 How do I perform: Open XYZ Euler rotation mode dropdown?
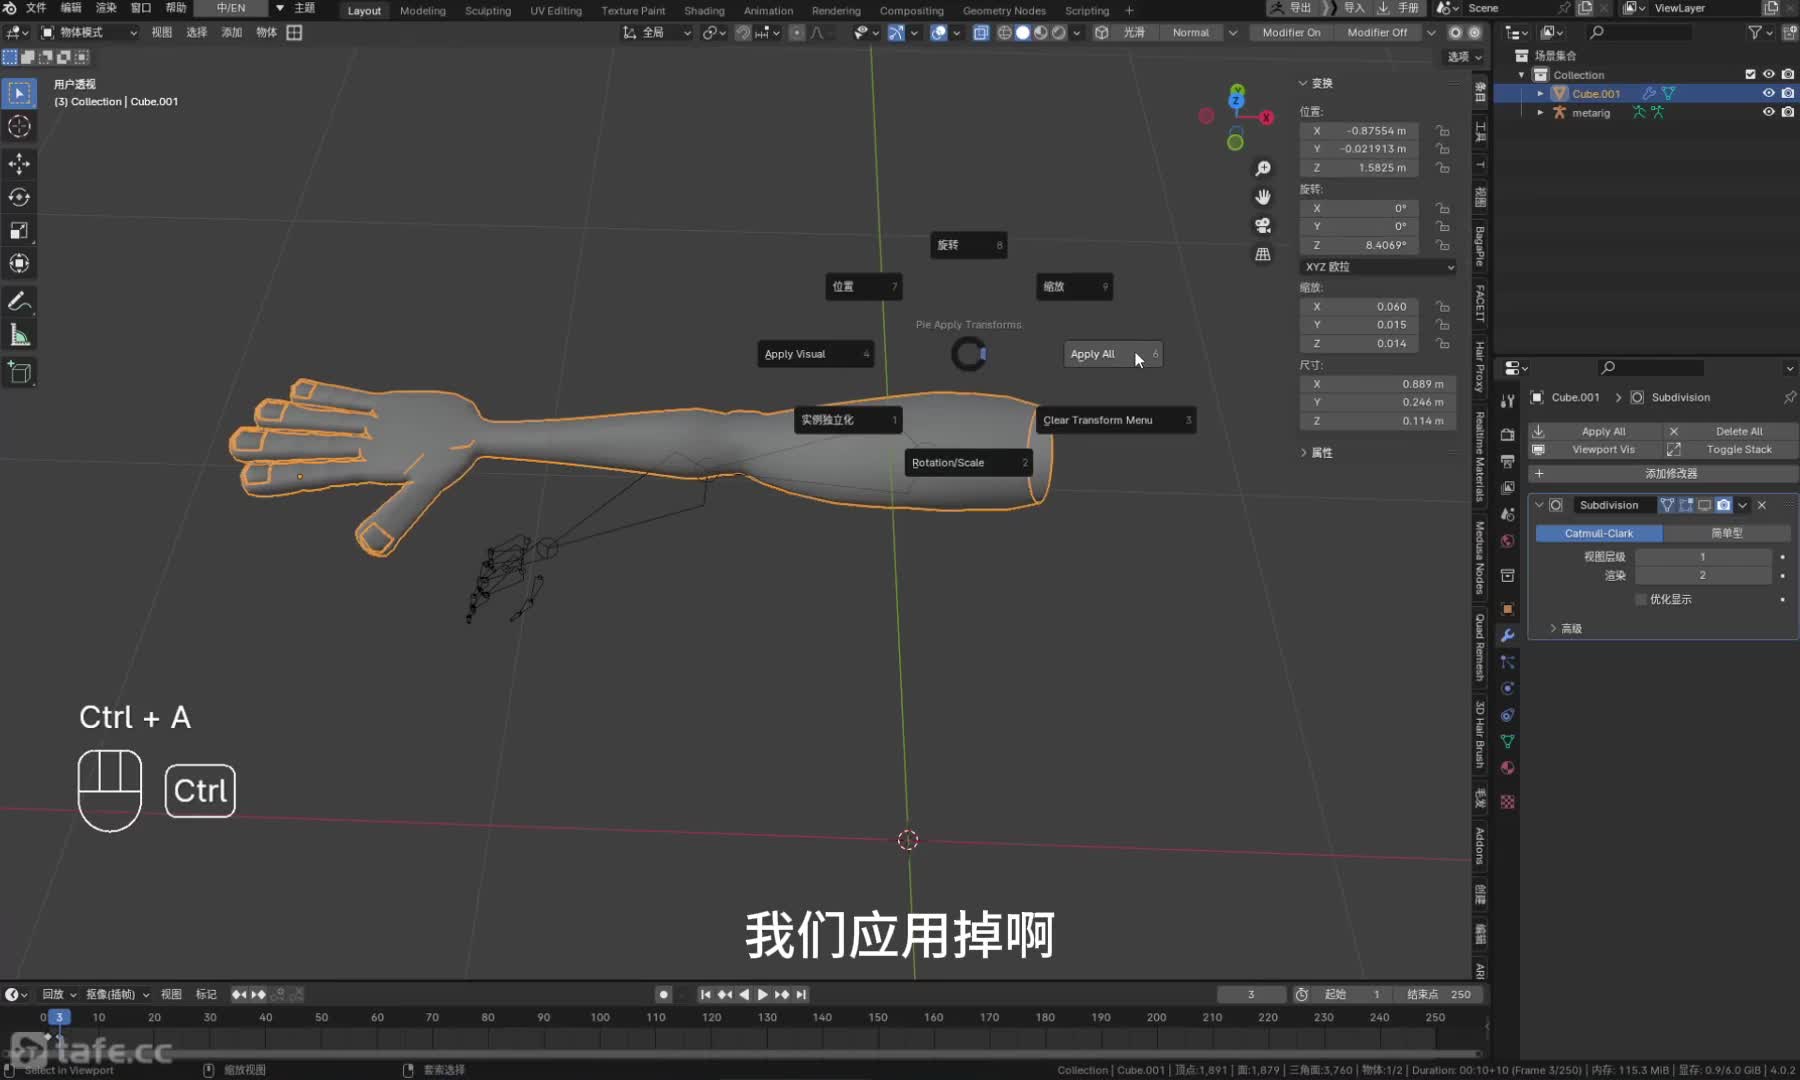click(x=1377, y=267)
